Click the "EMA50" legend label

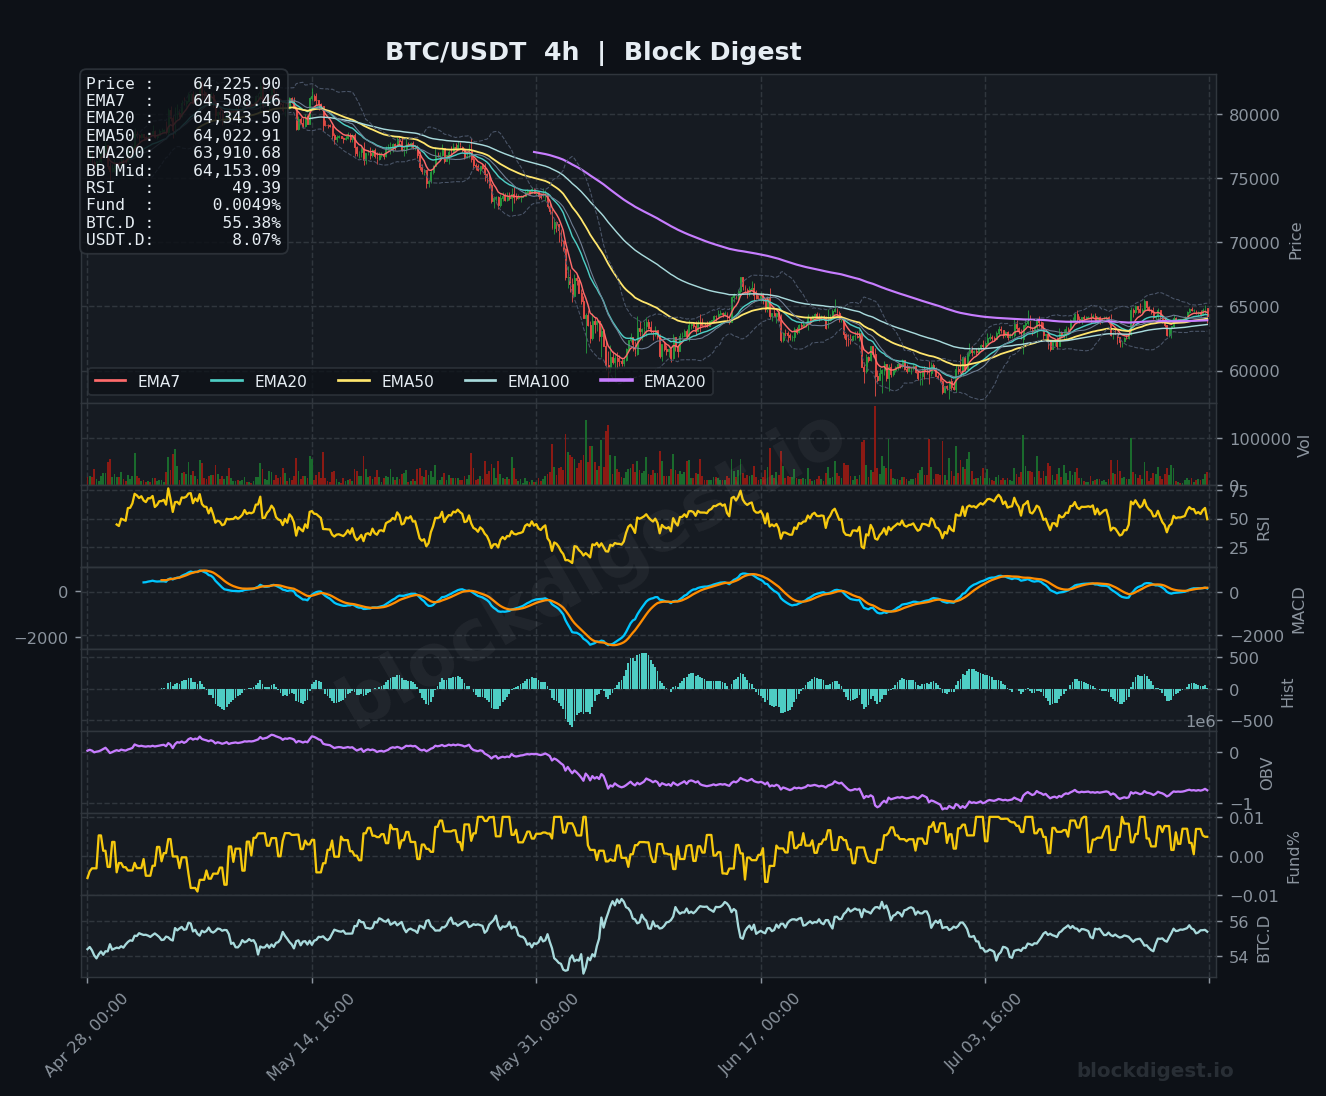click(407, 382)
